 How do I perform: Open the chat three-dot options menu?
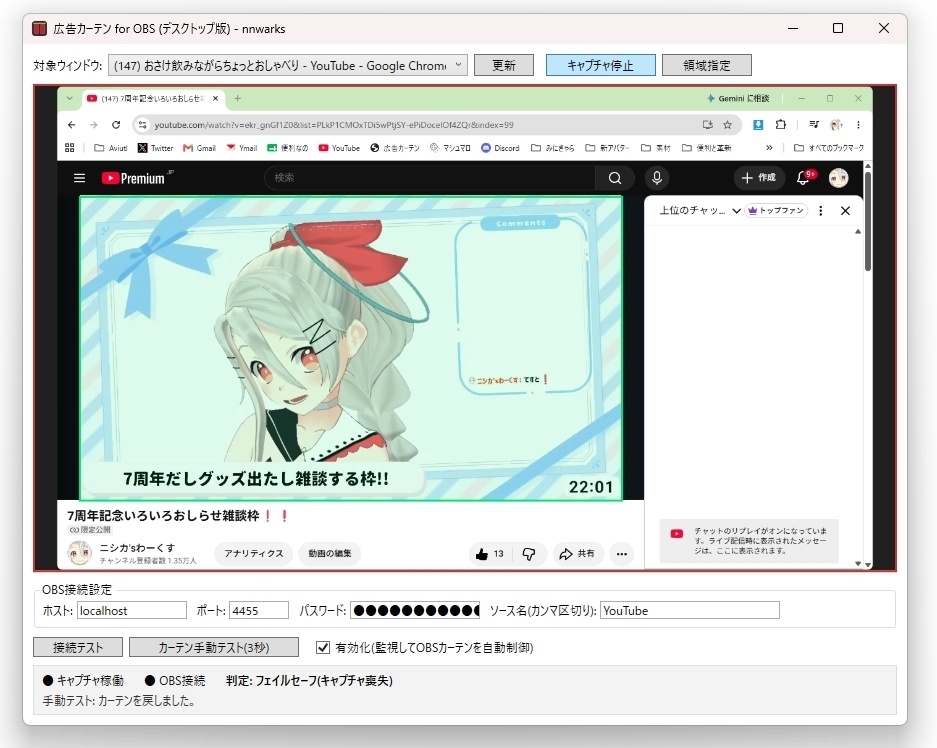[x=820, y=210]
